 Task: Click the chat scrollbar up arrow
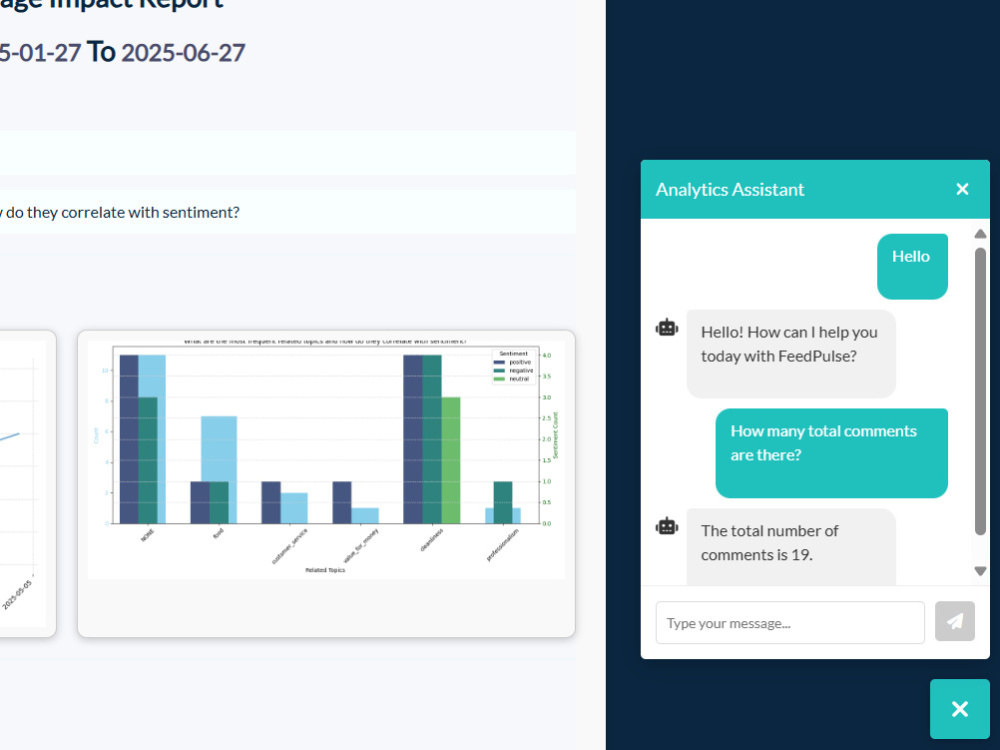click(x=981, y=234)
